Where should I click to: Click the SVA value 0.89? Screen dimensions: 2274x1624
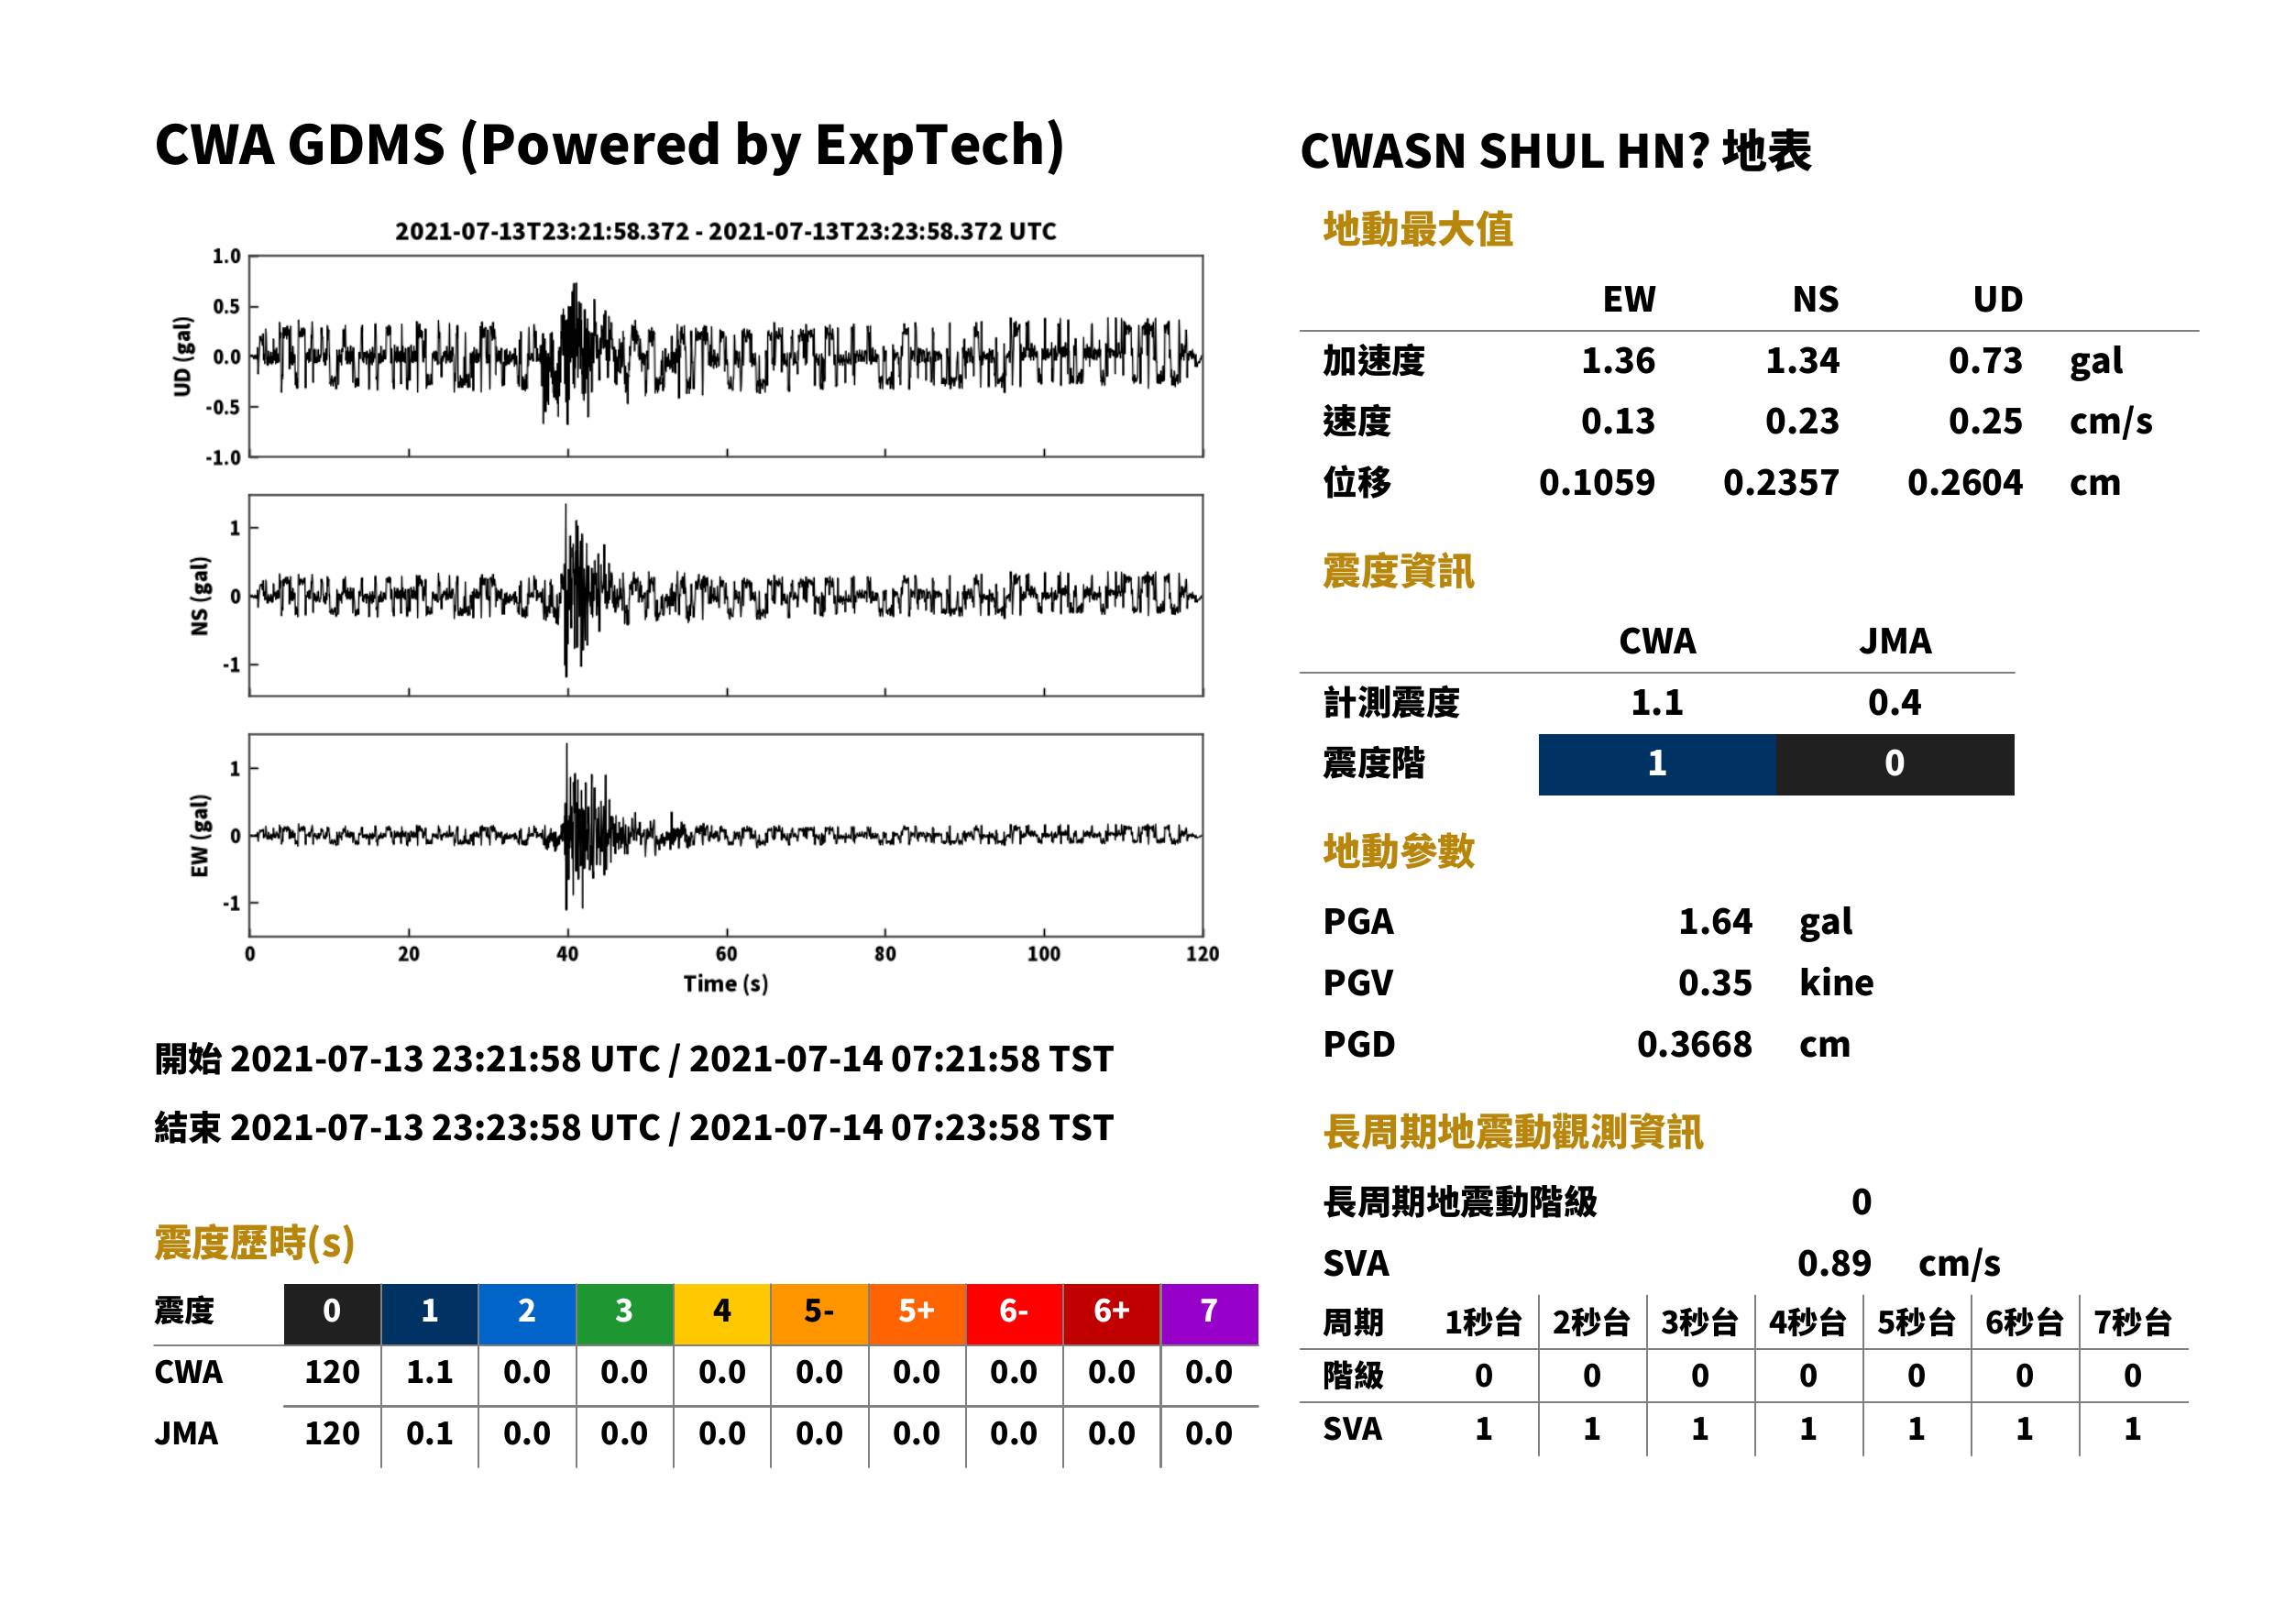coord(1834,1263)
